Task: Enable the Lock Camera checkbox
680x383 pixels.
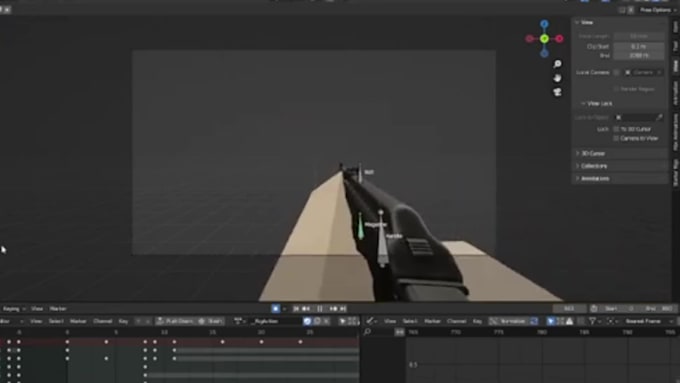Action: click(x=616, y=72)
